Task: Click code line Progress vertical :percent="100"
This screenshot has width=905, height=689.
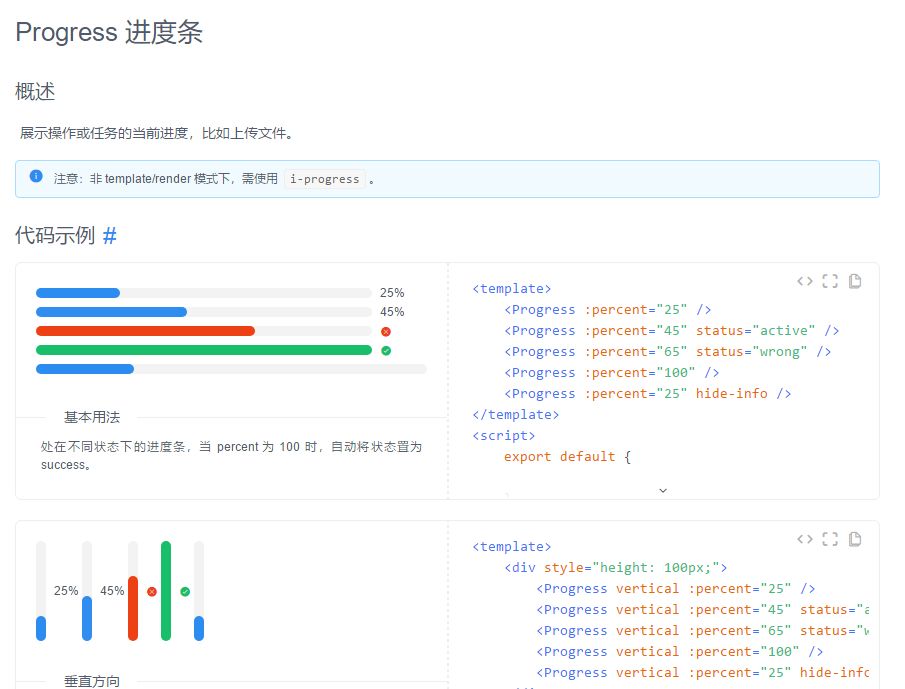Action: [680, 651]
